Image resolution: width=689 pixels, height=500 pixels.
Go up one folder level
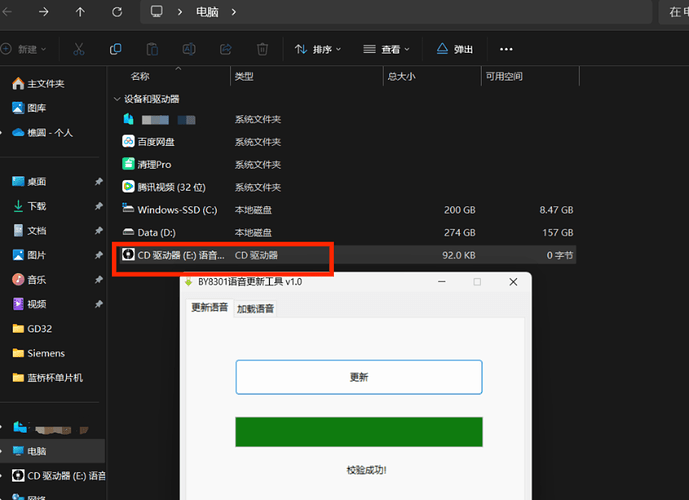pyautogui.click(x=80, y=12)
